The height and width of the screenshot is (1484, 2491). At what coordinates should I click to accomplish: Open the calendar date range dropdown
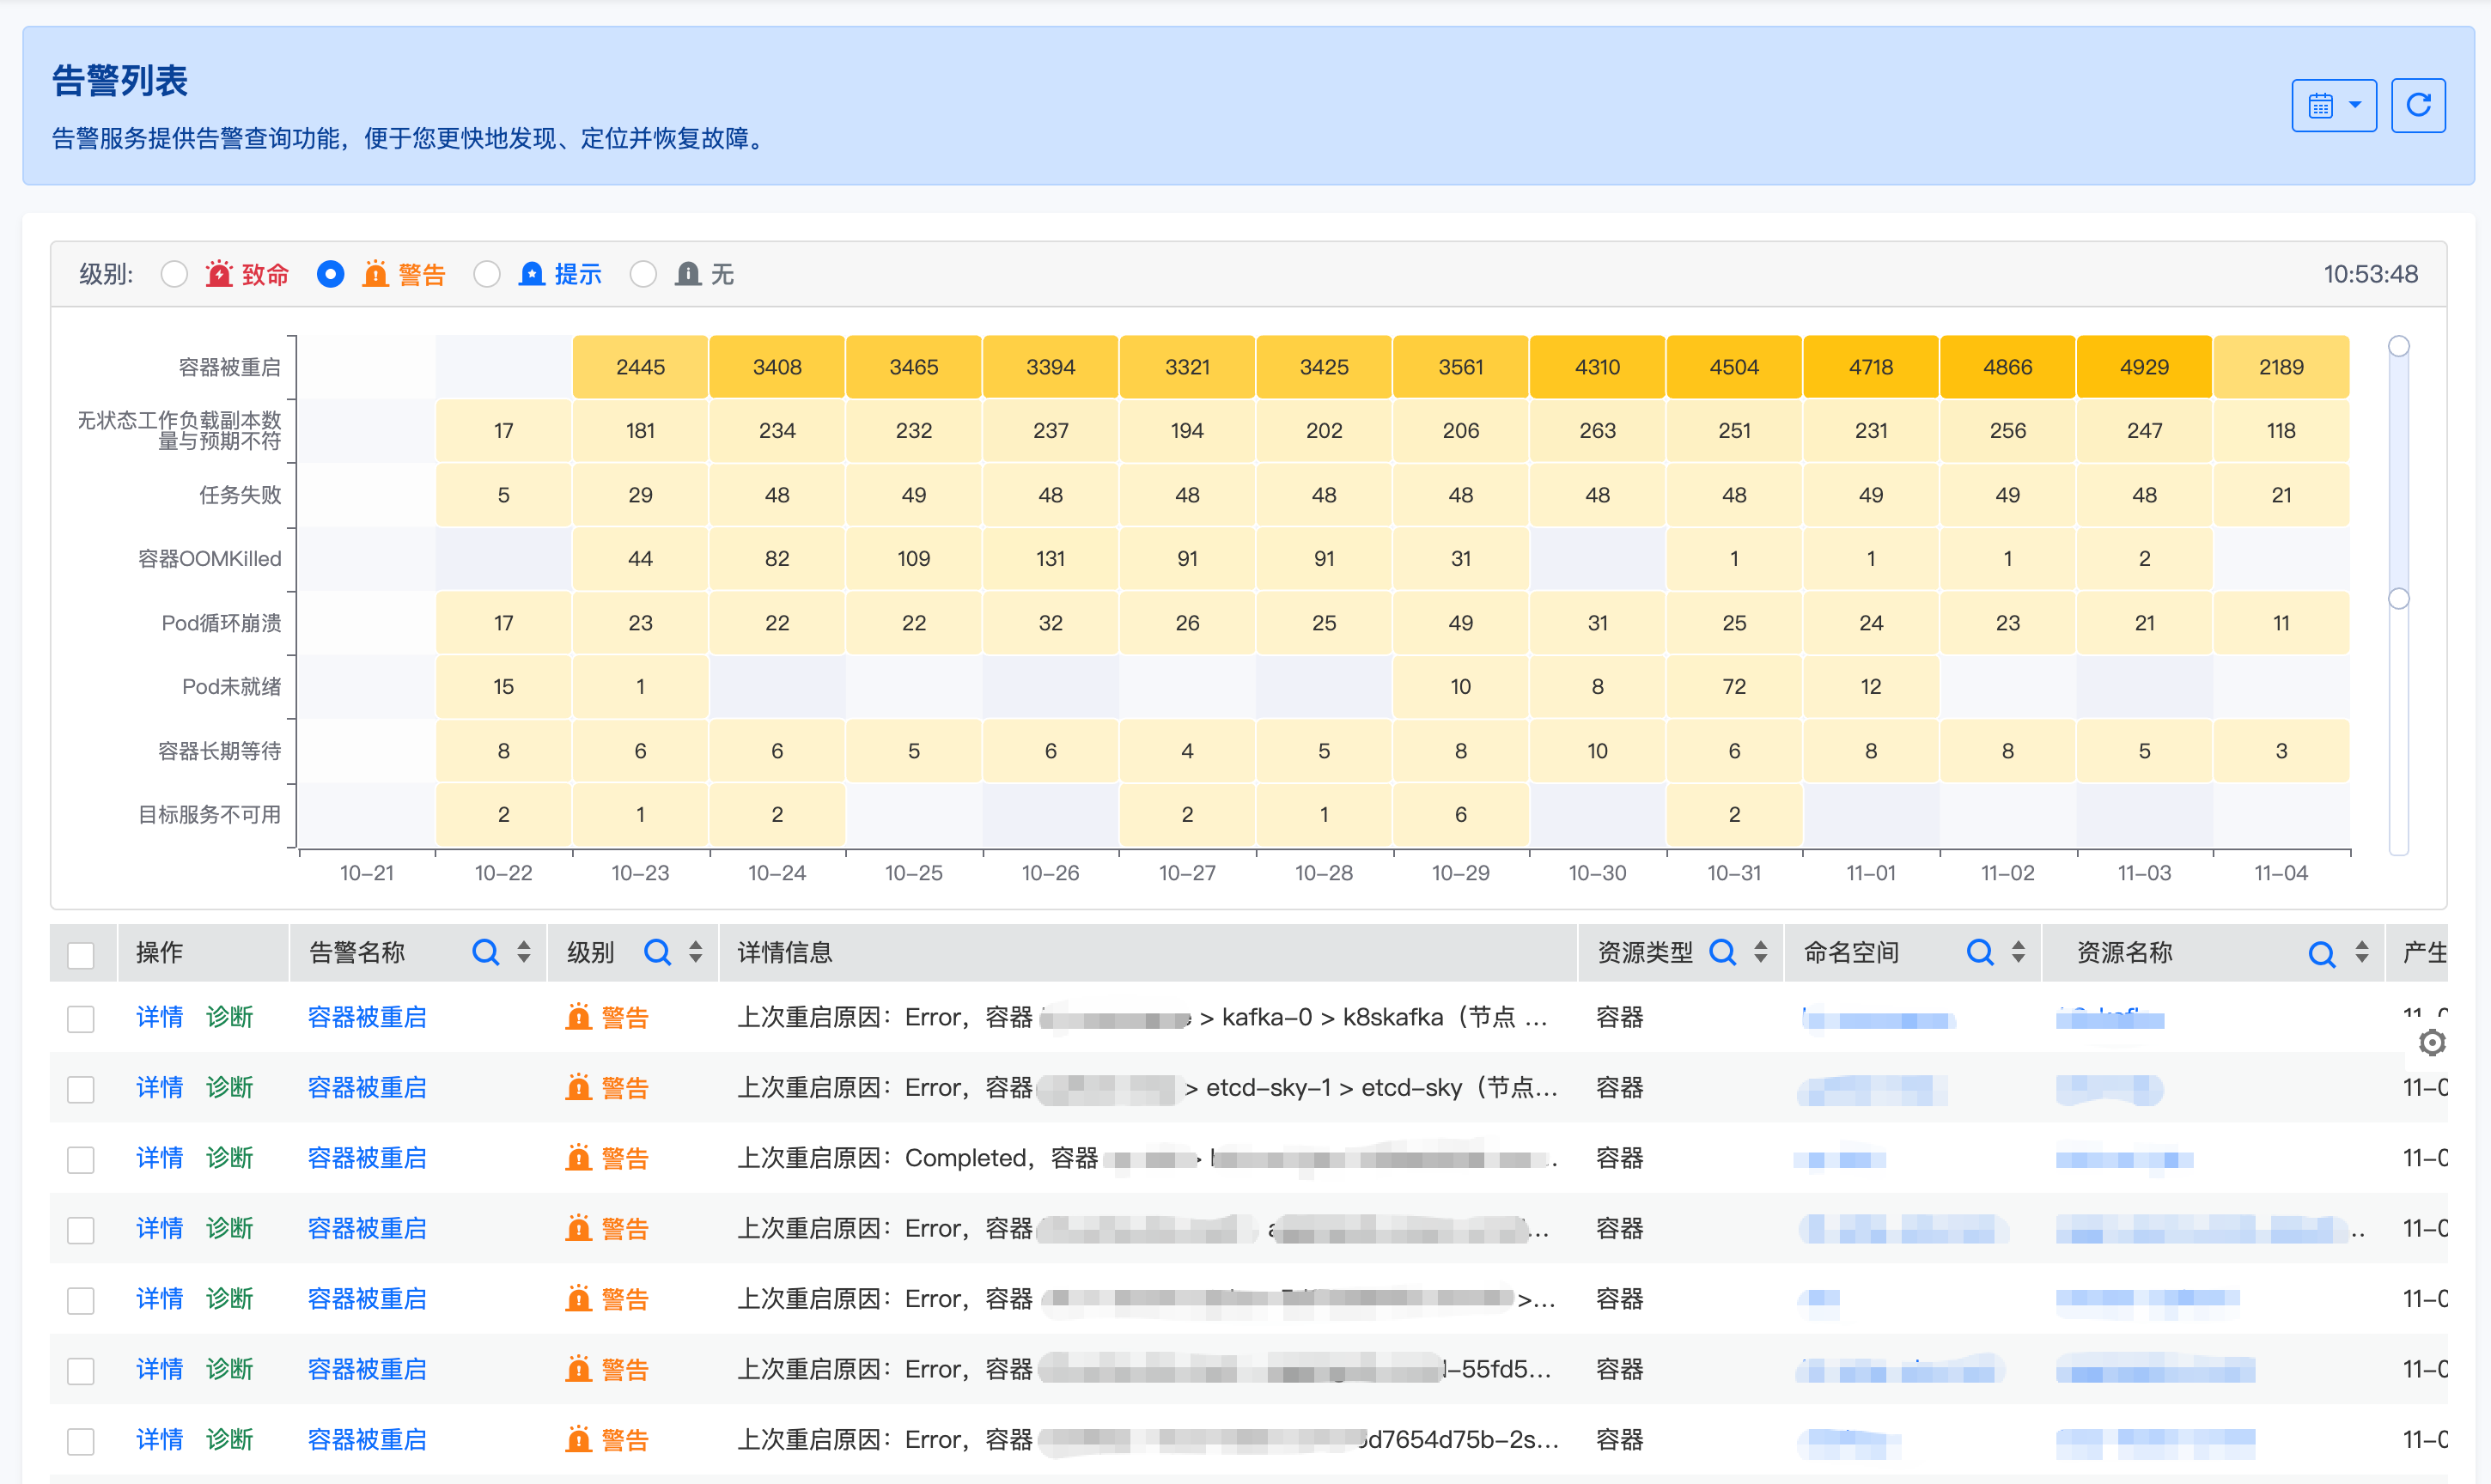2333,105
